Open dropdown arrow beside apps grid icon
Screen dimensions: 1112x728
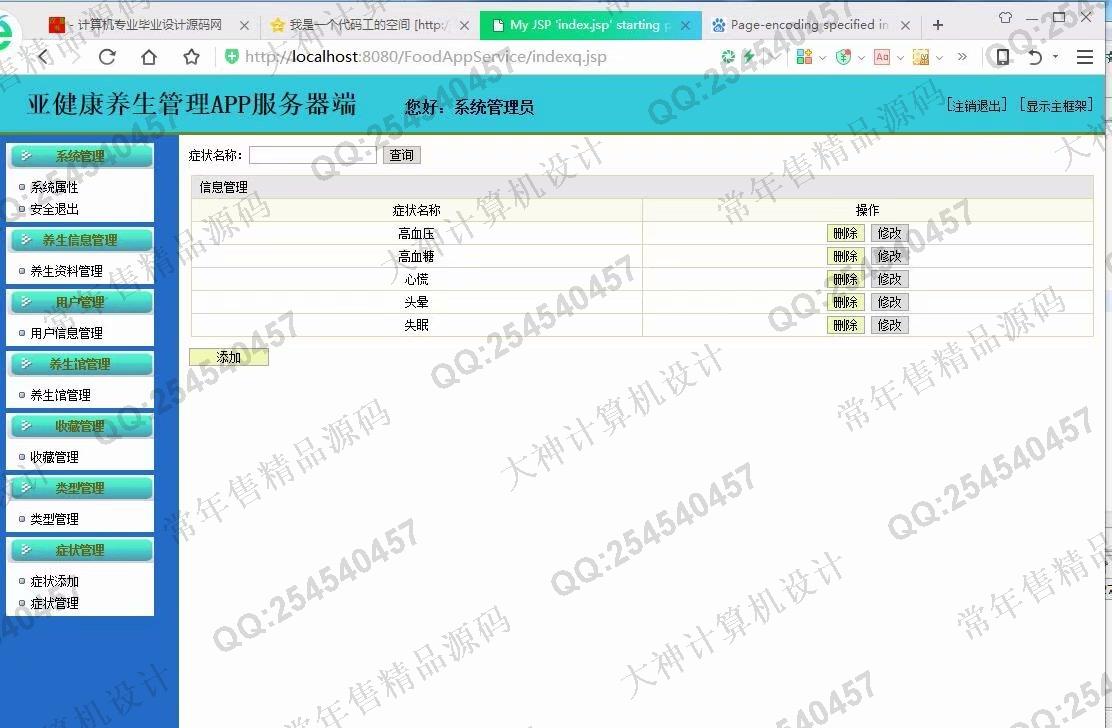point(823,57)
